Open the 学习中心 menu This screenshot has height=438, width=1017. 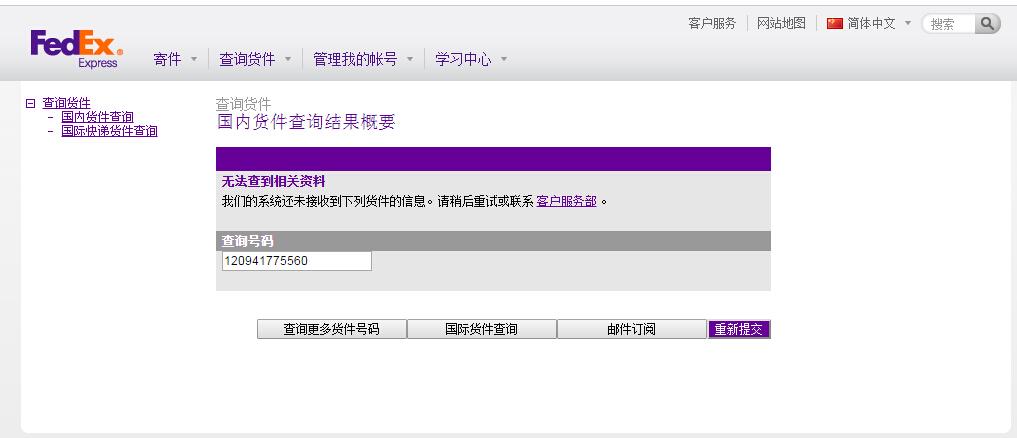pos(463,60)
